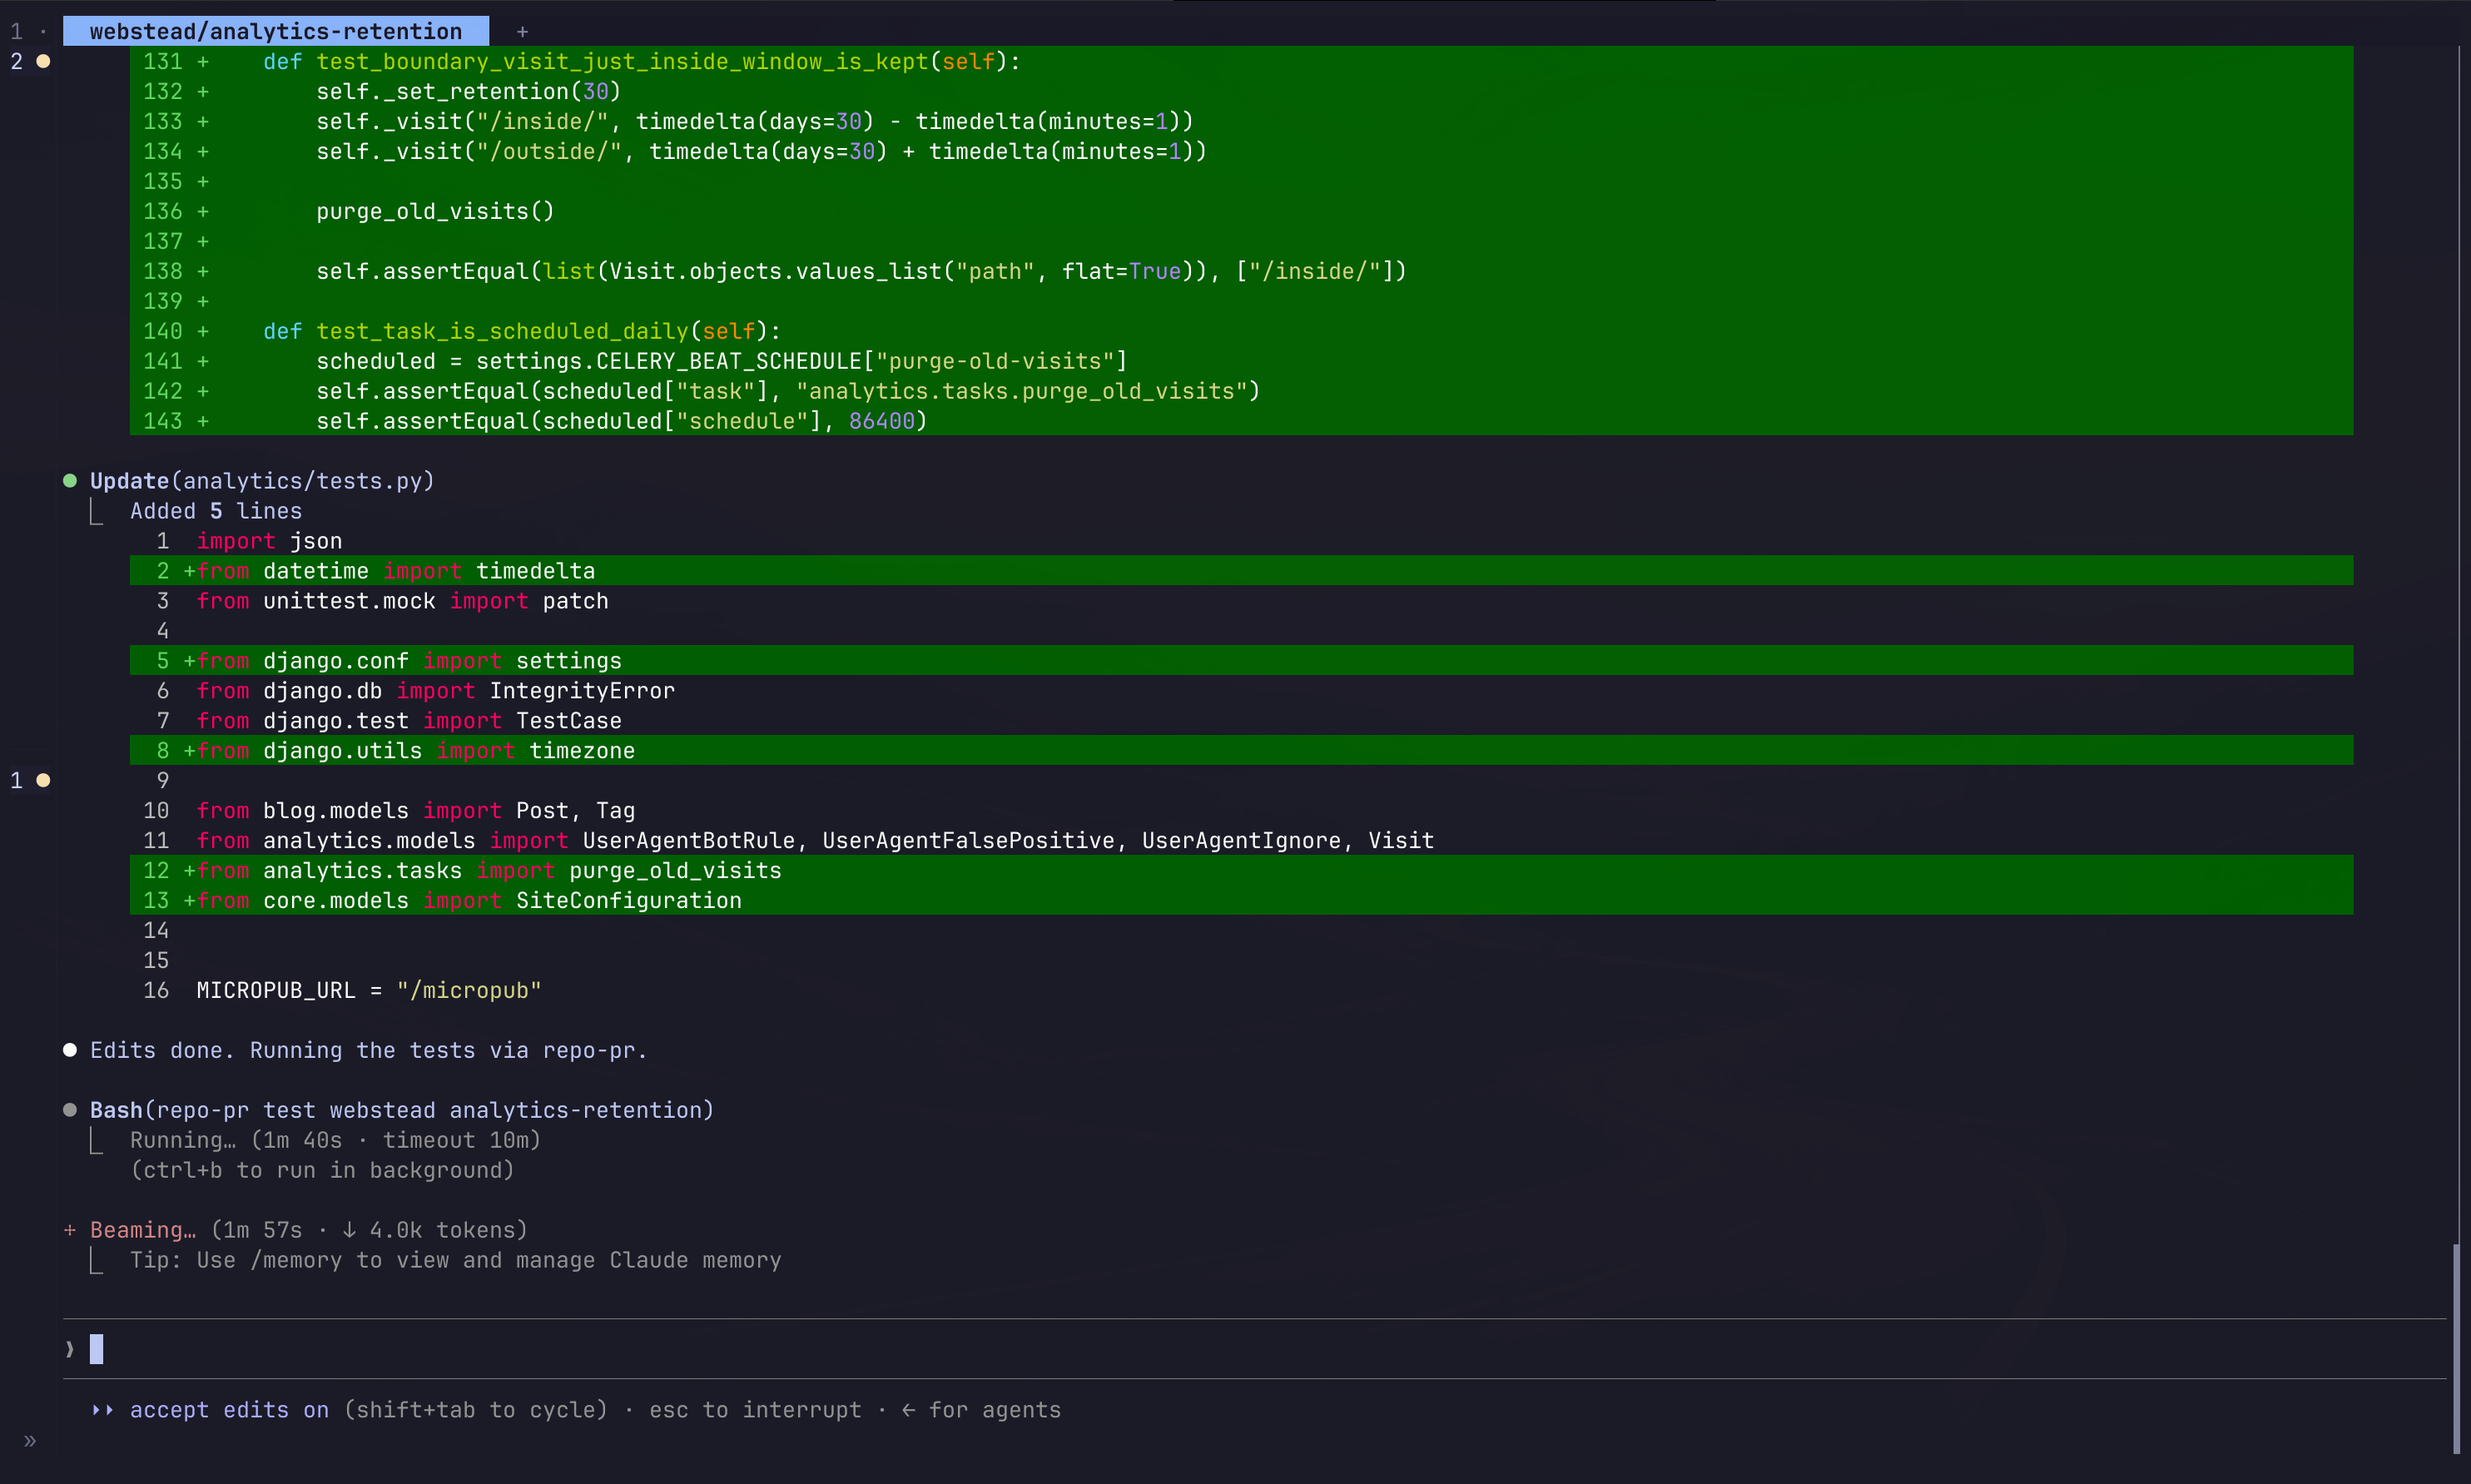The image size is (2471, 1484).
Task: Click the prompt chevron before the cursor
Action: click(x=70, y=1349)
